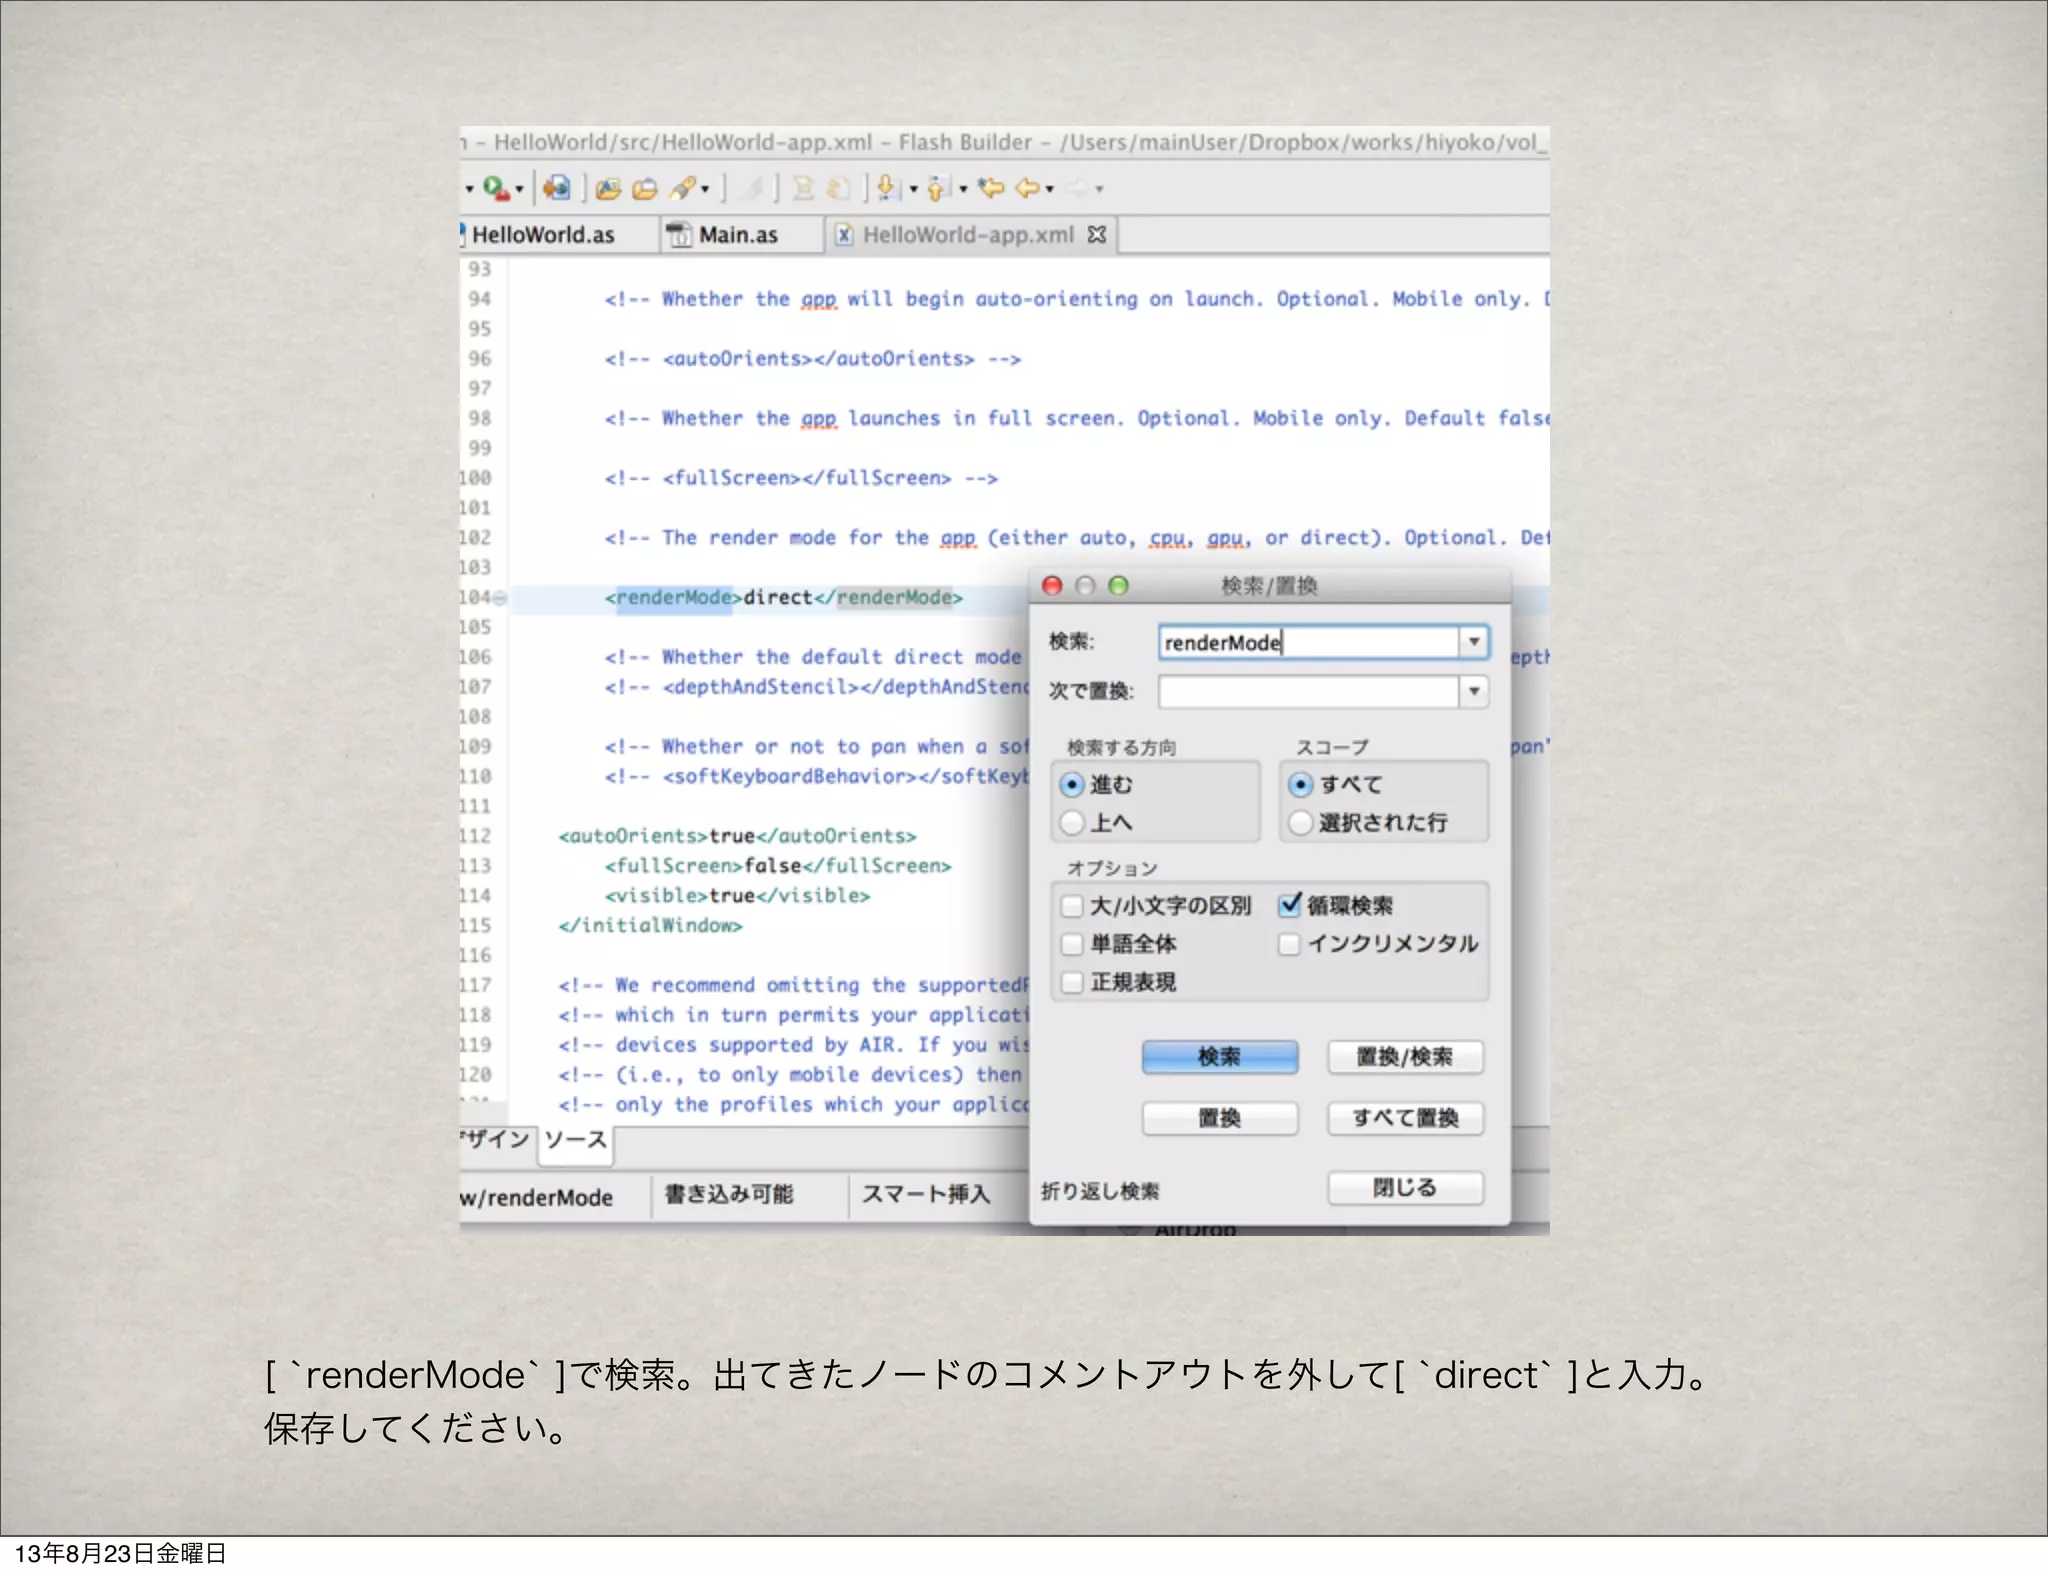Enable the 正規表現 regex checkbox
The width and height of the screenshot is (2048, 1576).
(x=1072, y=982)
